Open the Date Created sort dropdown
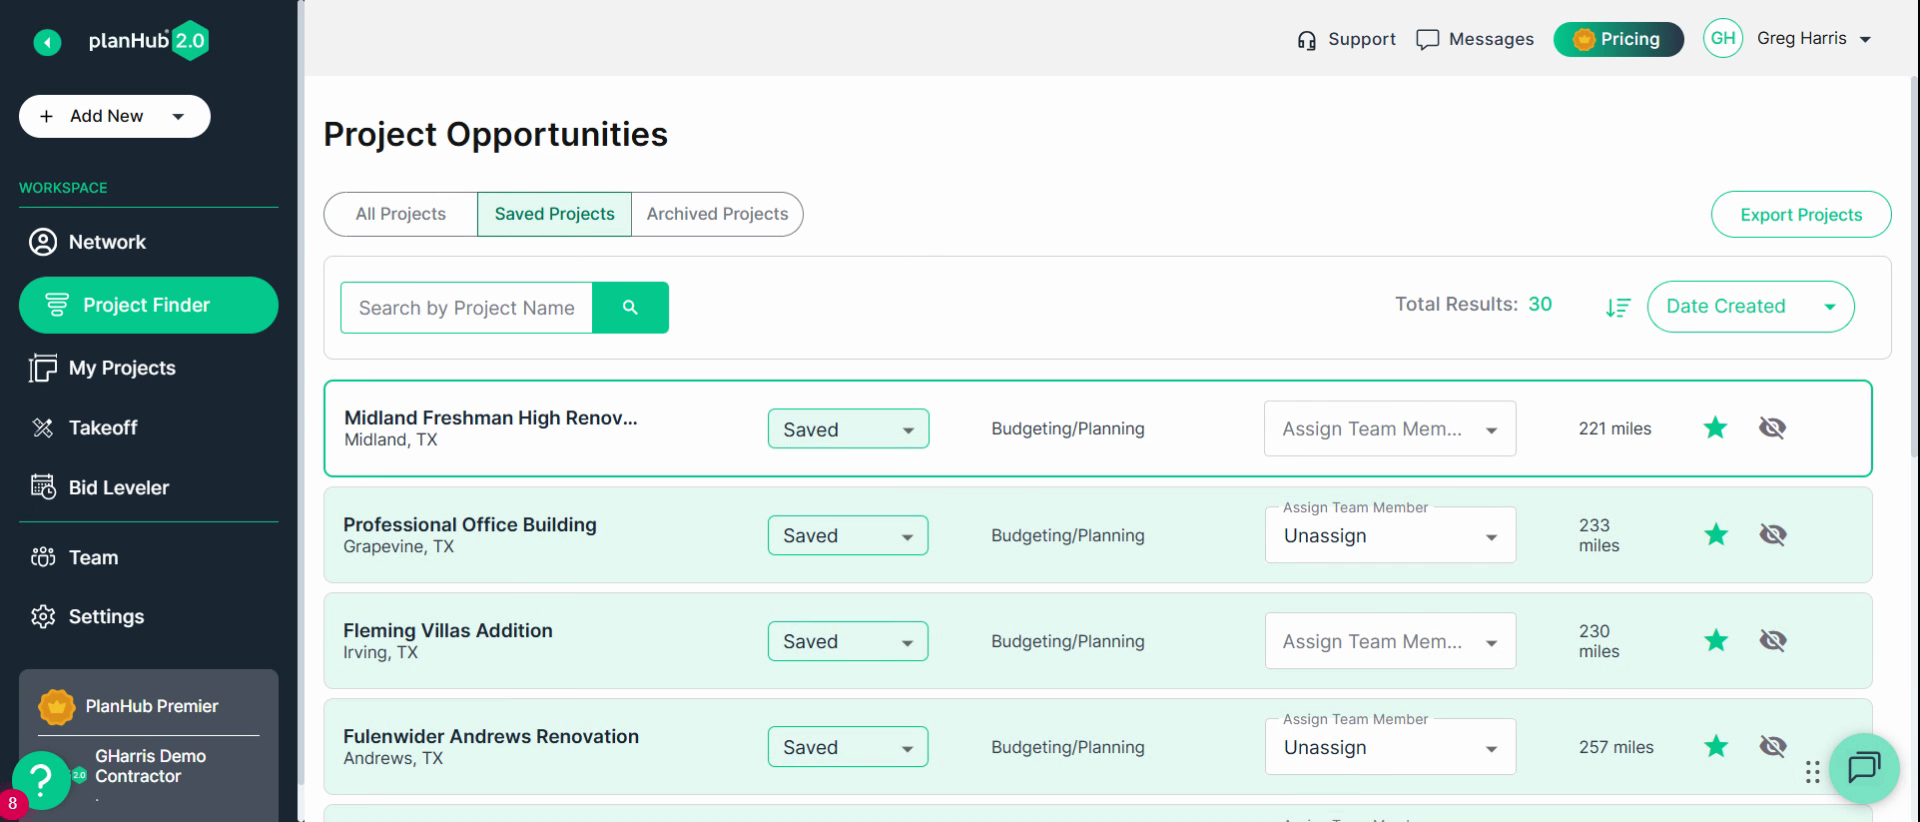 click(1750, 307)
